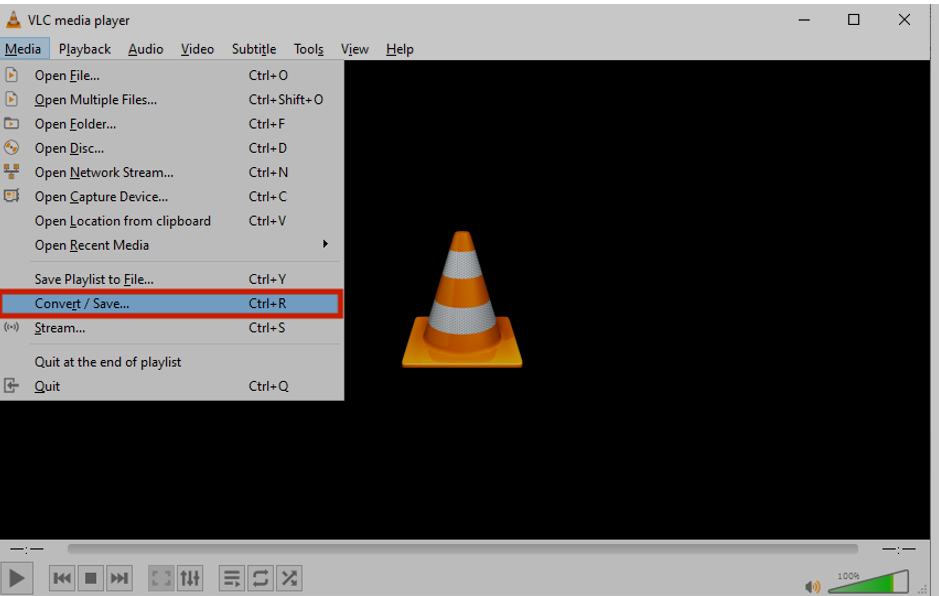The height and width of the screenshot is (596, 939).
Task: Show extended settings equalizer icon
Action: coord(190,578)
